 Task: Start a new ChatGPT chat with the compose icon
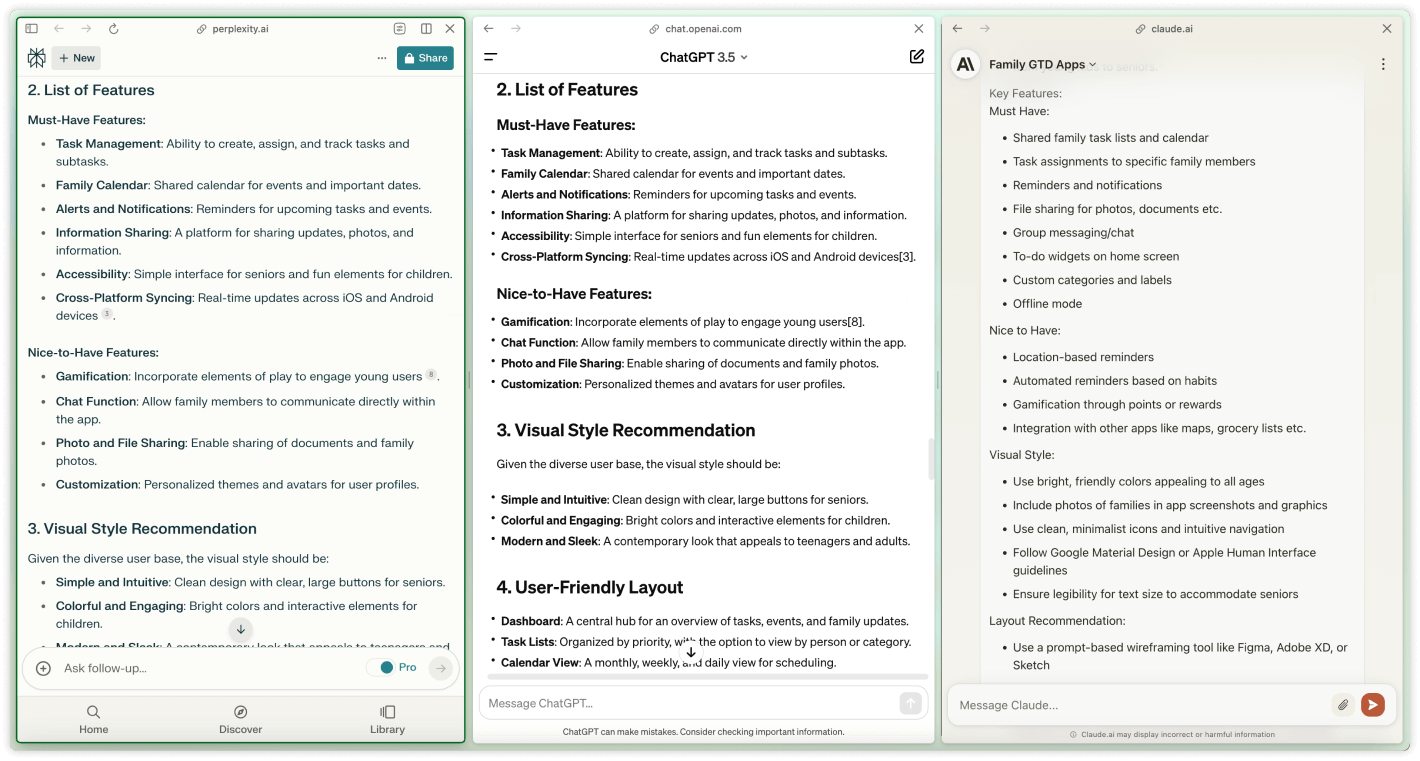[x=917, y=57]
